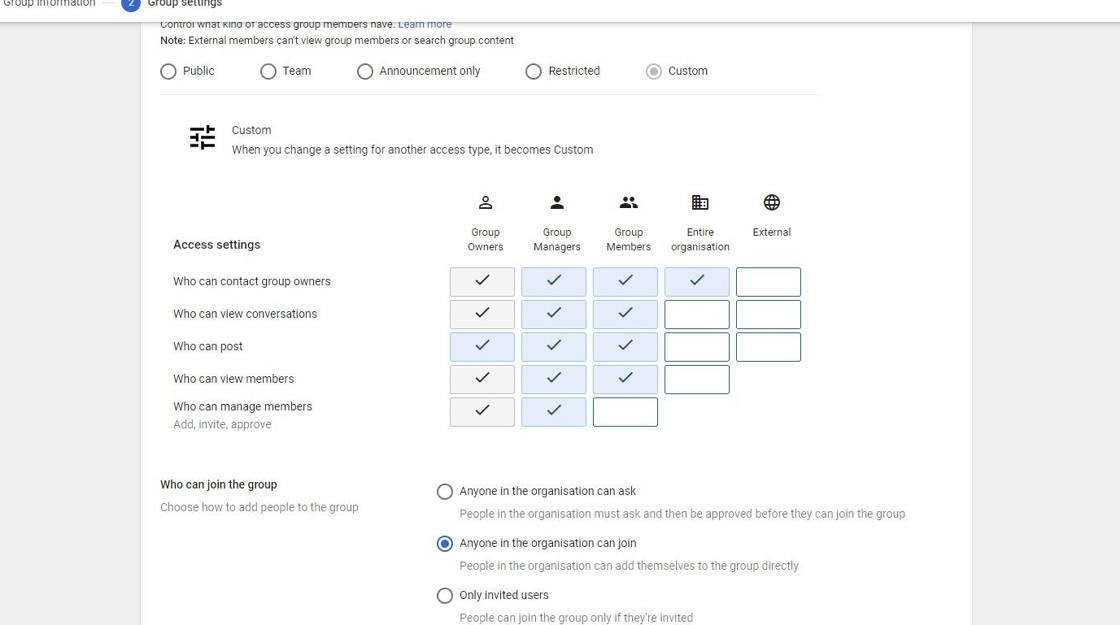Select Only invited users option

[445, 596]
